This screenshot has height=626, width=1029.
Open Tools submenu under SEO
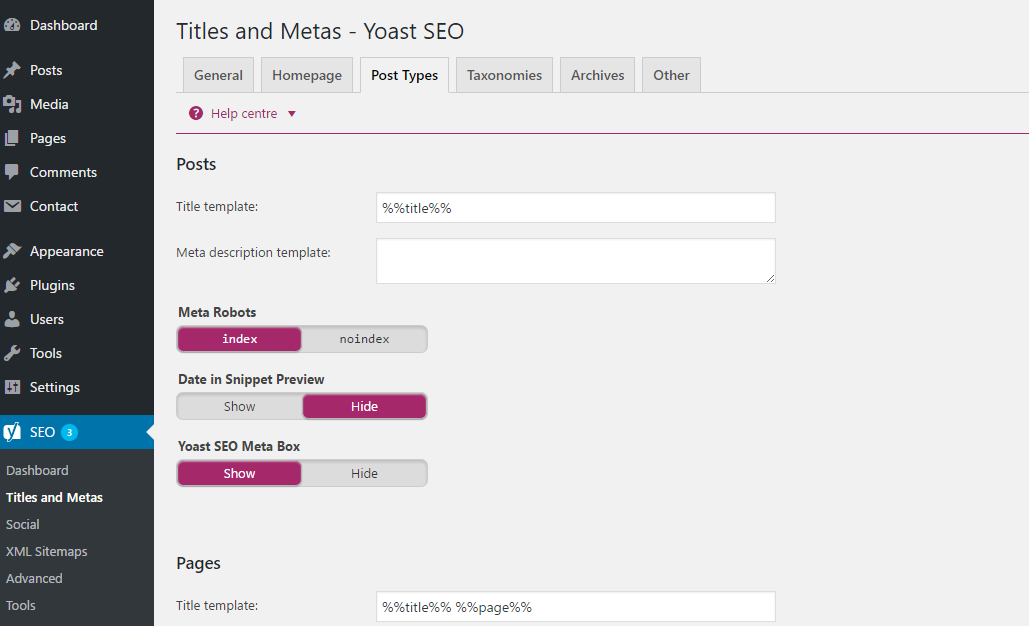tap(21, 605)
